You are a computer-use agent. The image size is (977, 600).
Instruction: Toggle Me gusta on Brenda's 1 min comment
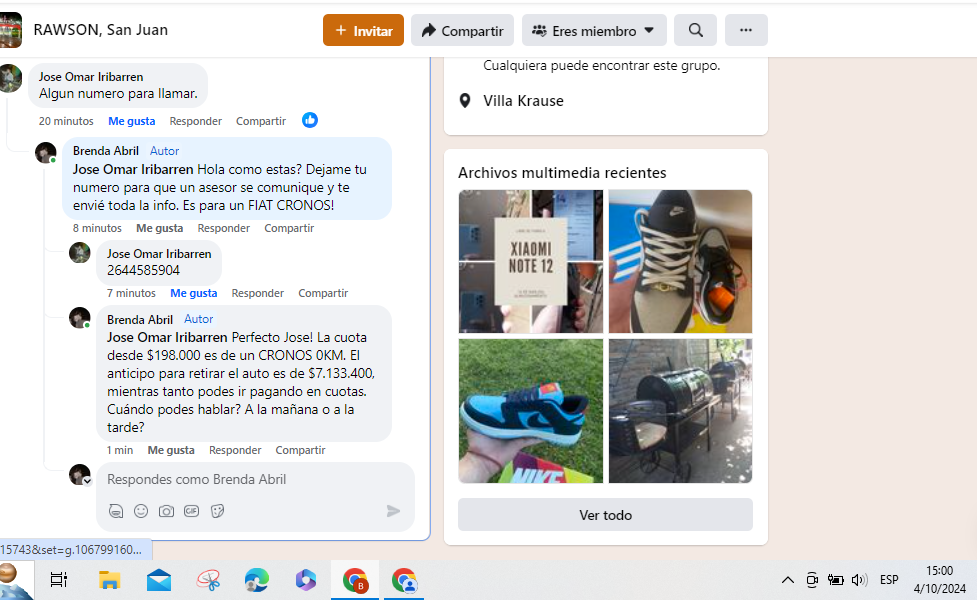click(171, 450)
